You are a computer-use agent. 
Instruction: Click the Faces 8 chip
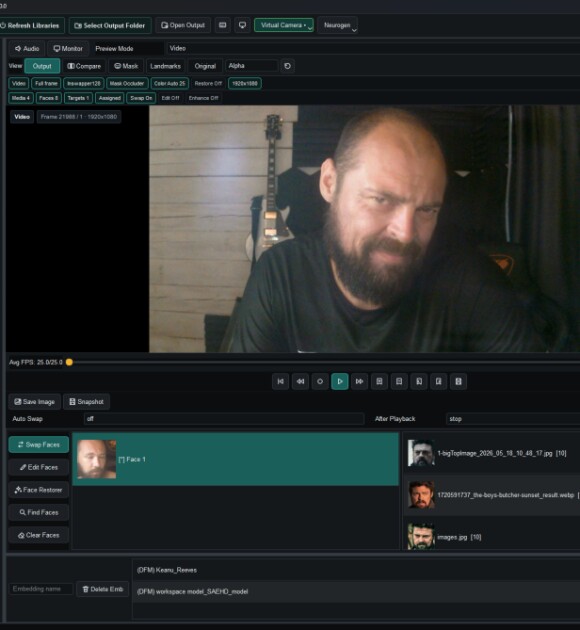(x=49, y=98)
